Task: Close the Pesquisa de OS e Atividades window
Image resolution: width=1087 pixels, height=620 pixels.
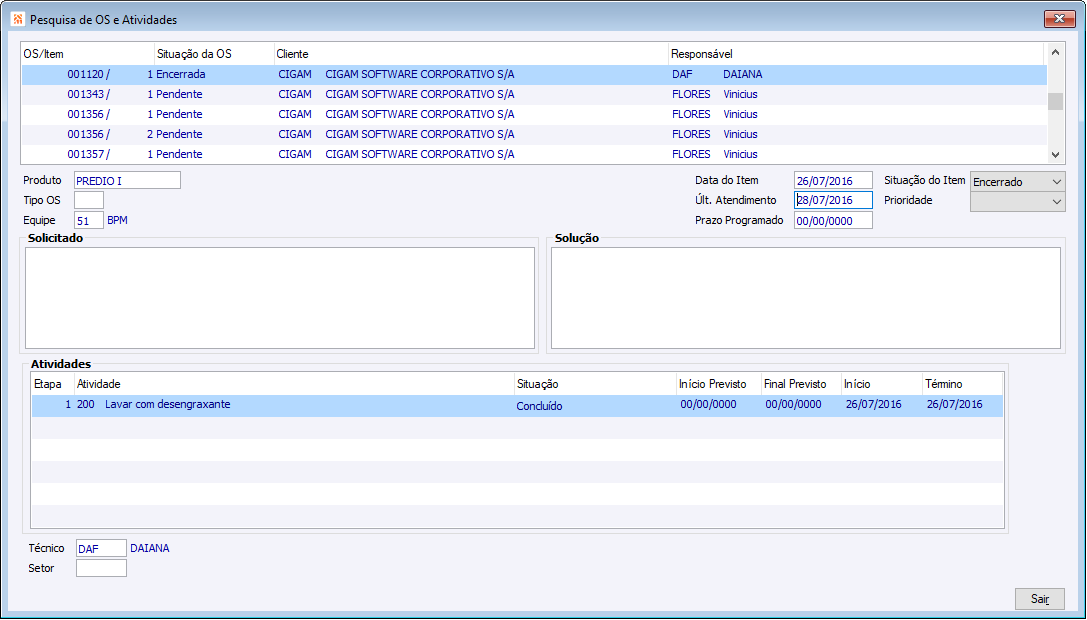Action: pos(1059,19)
